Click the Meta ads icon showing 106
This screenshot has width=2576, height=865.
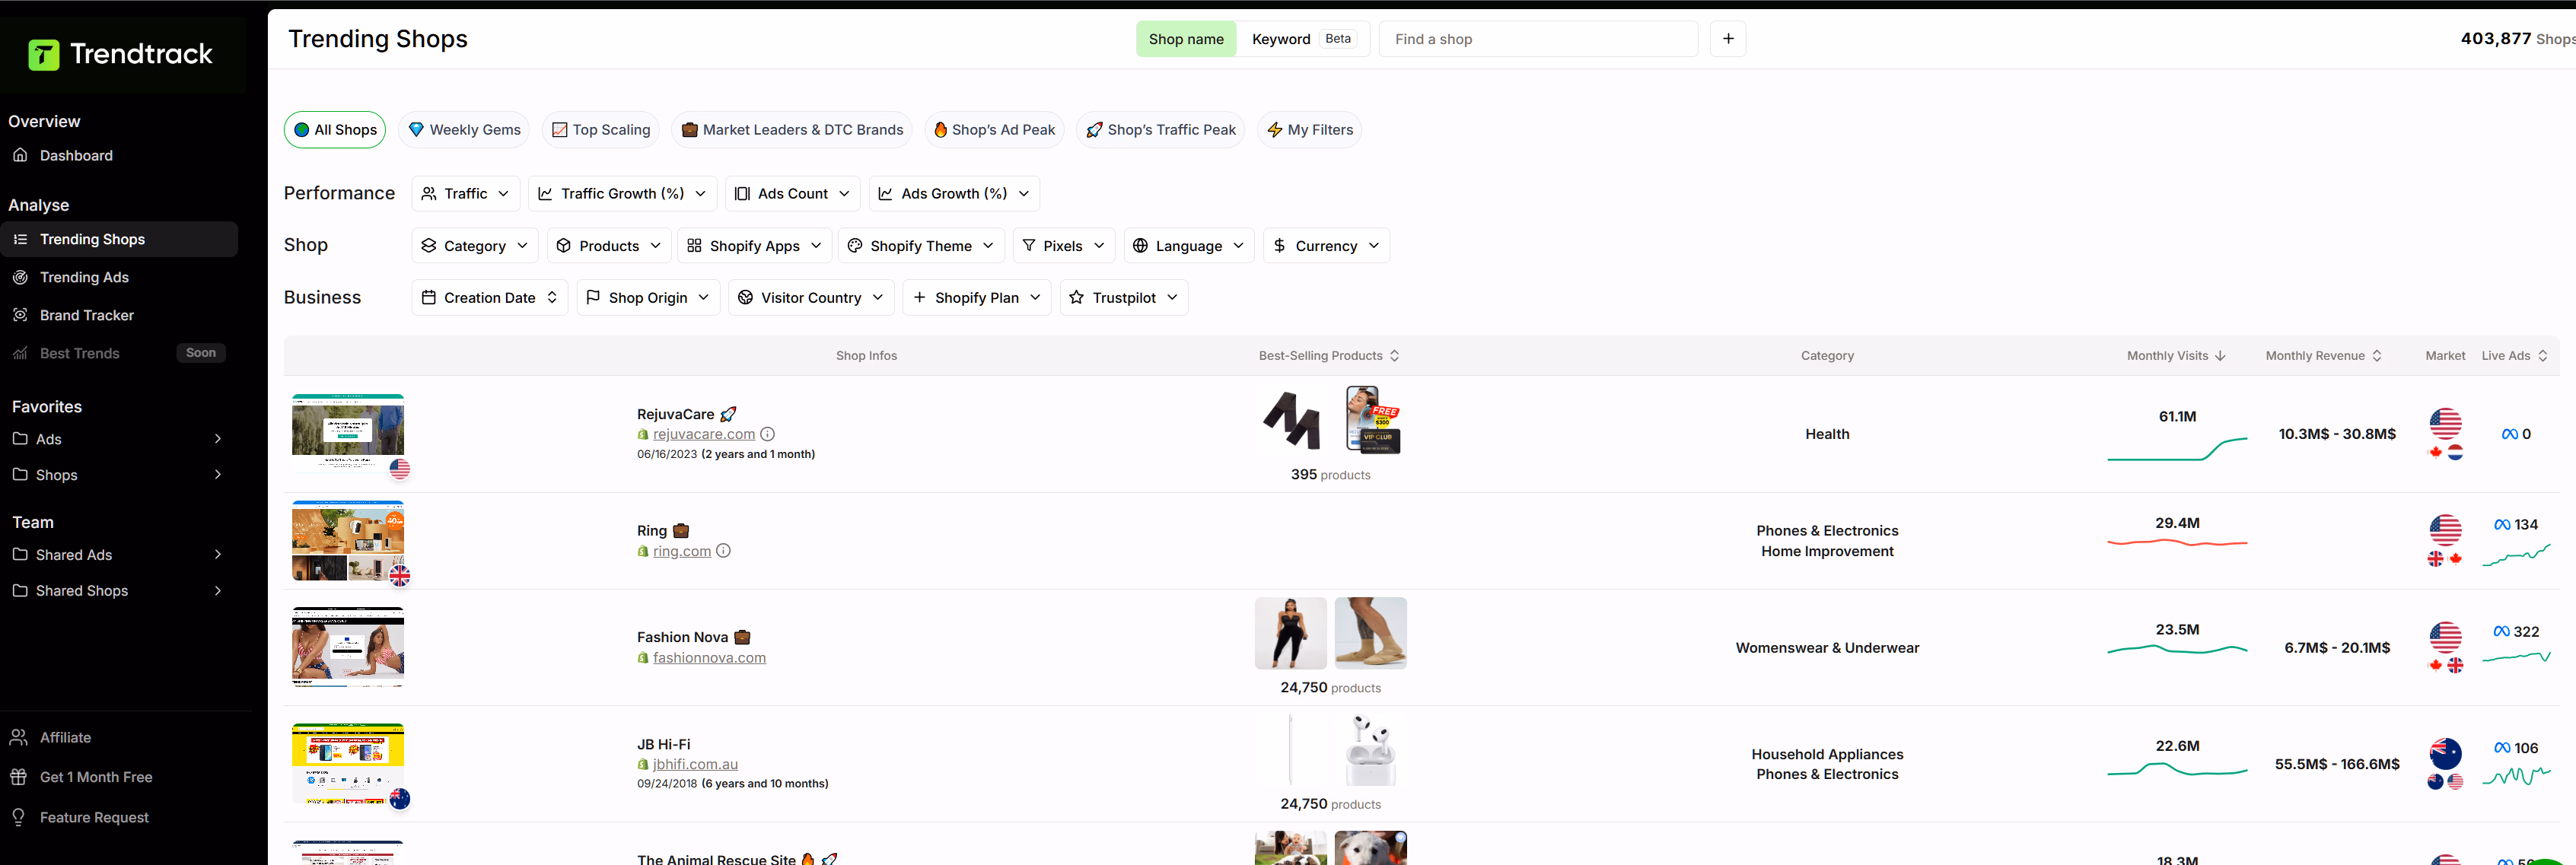click(x=2502, y=748)
